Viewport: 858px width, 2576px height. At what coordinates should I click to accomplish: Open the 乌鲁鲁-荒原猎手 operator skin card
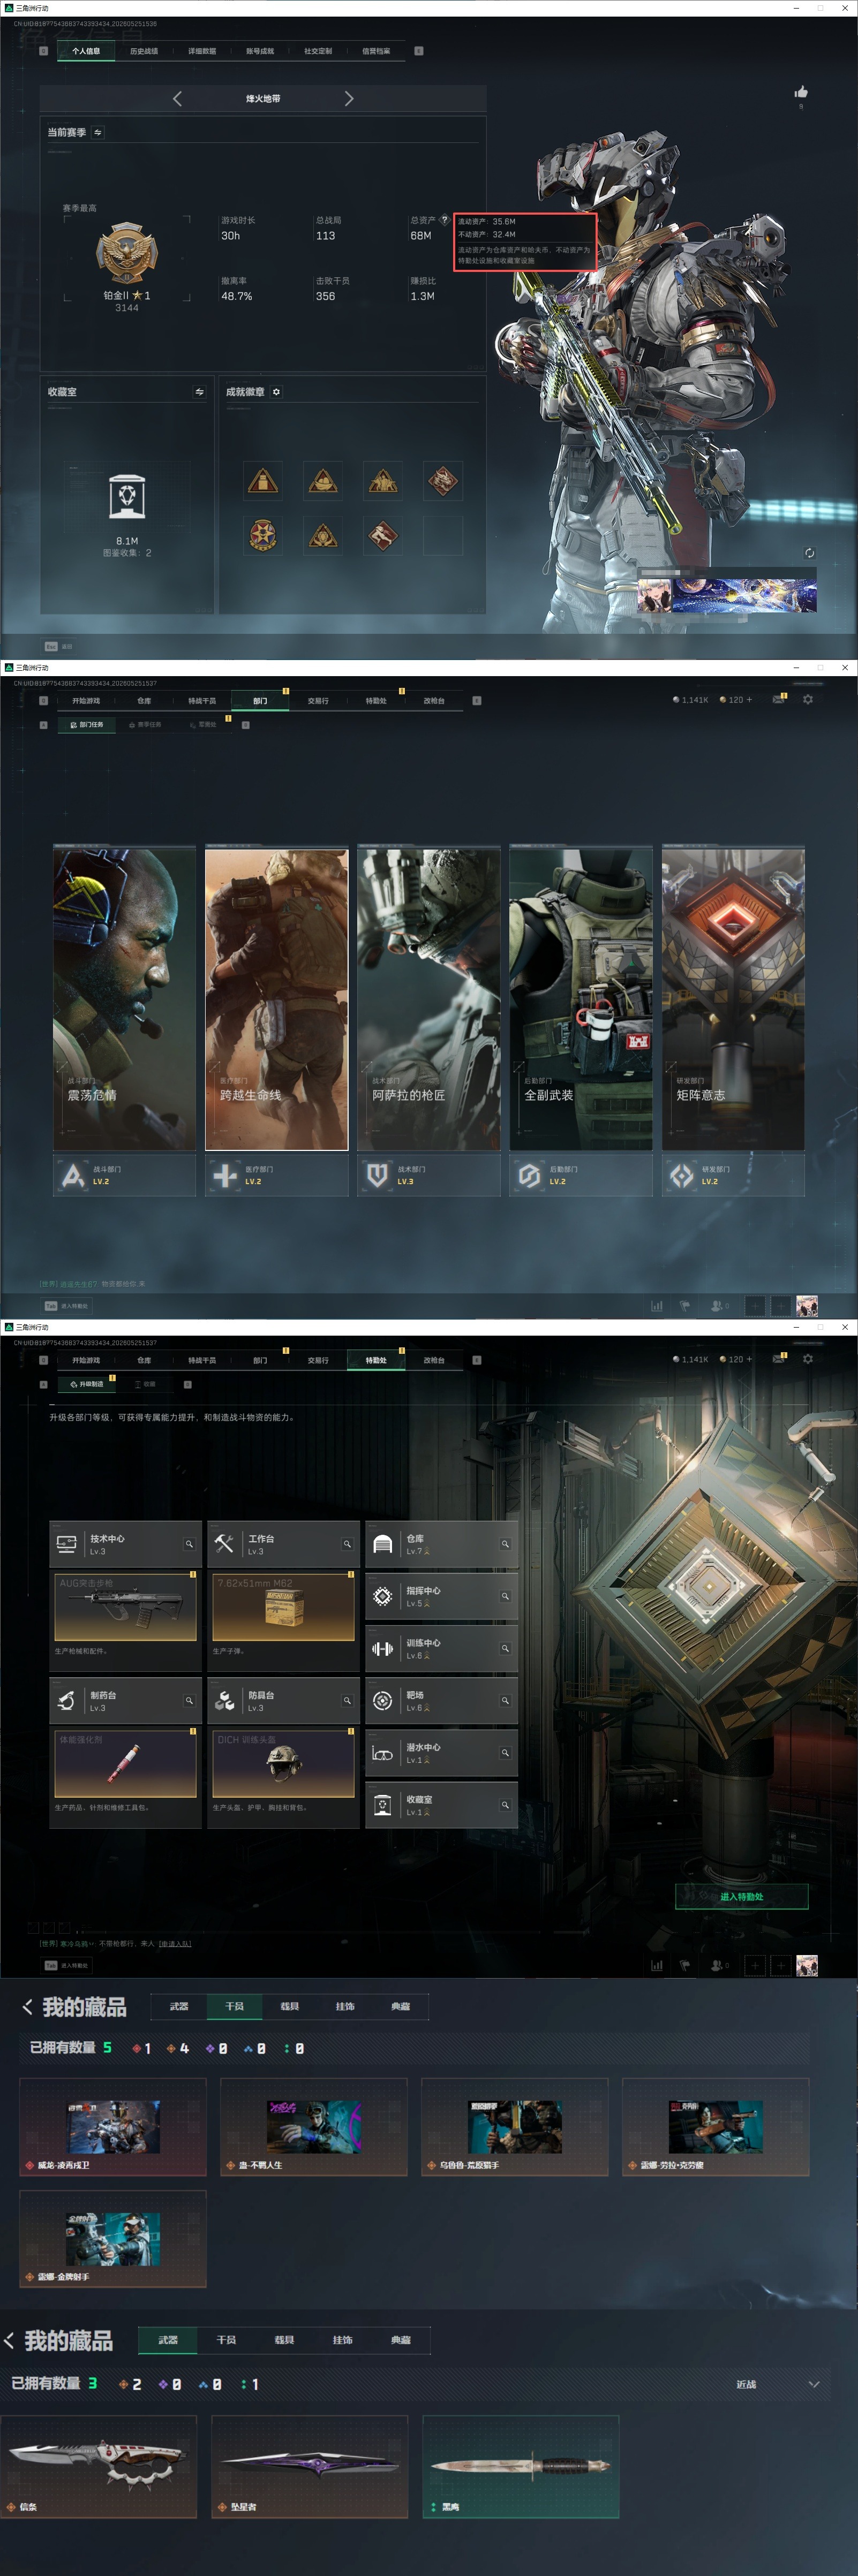click(x=515, y=2126)
